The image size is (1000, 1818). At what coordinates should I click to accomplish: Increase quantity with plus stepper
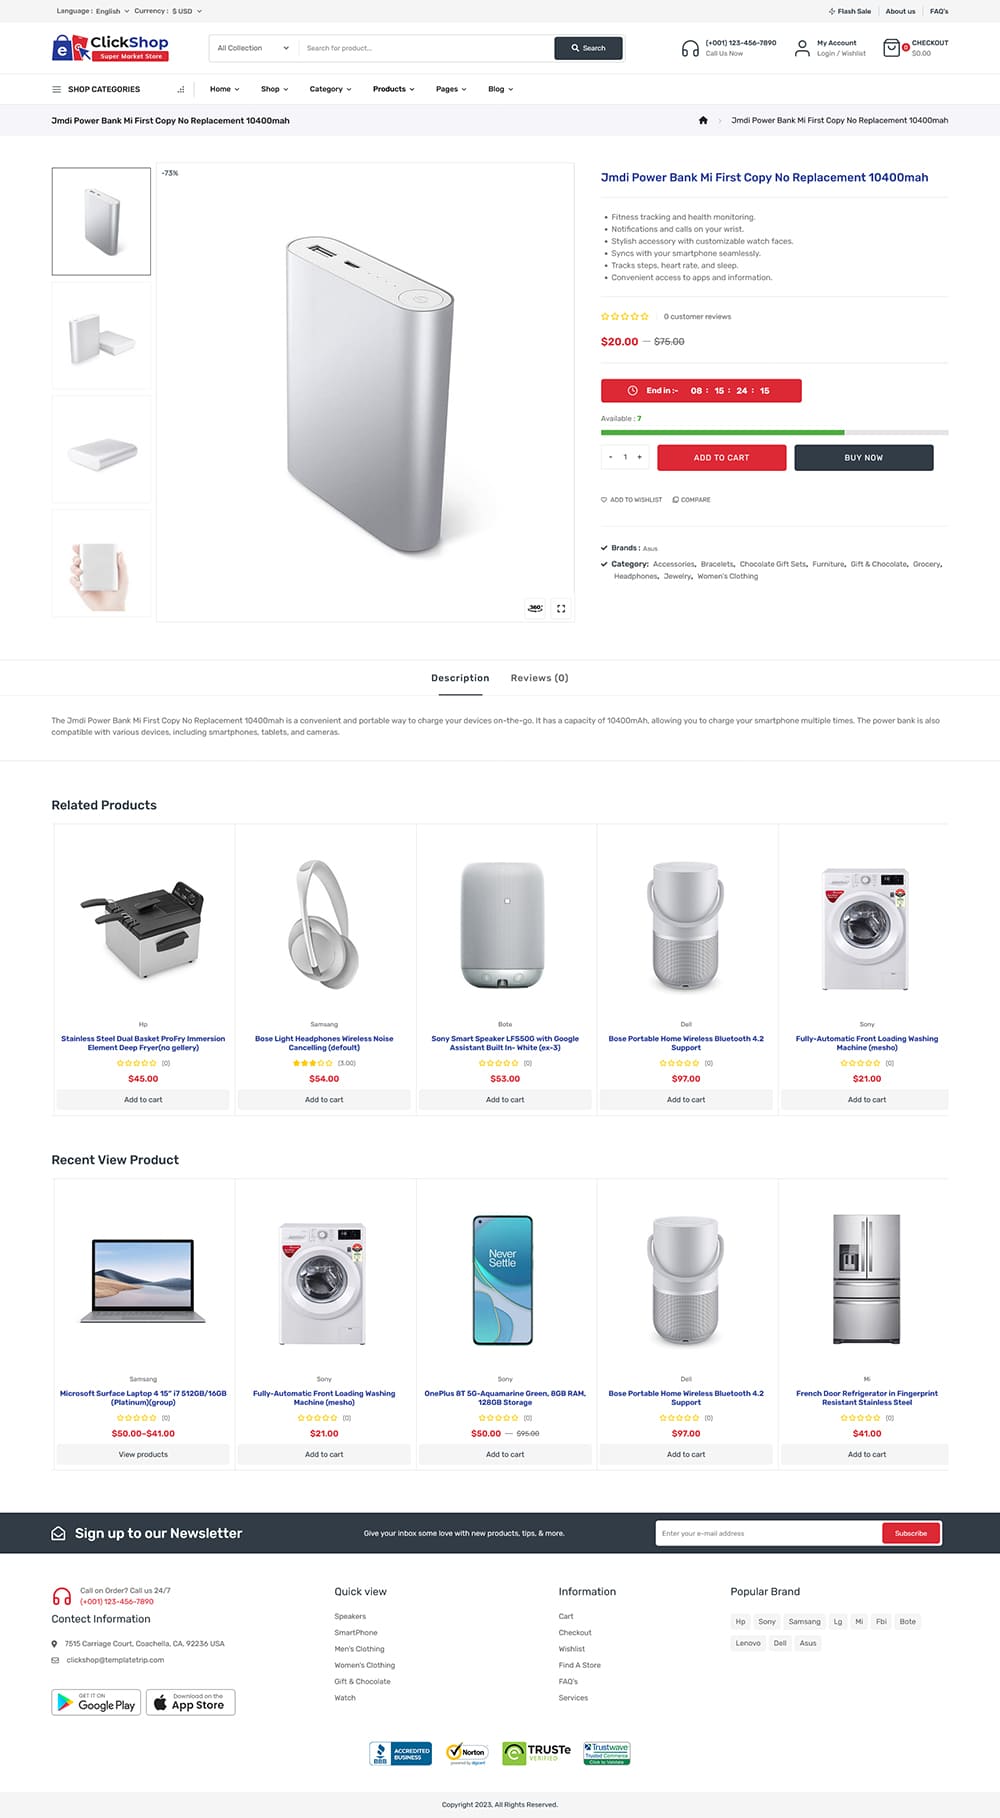[x=640, y=457]
